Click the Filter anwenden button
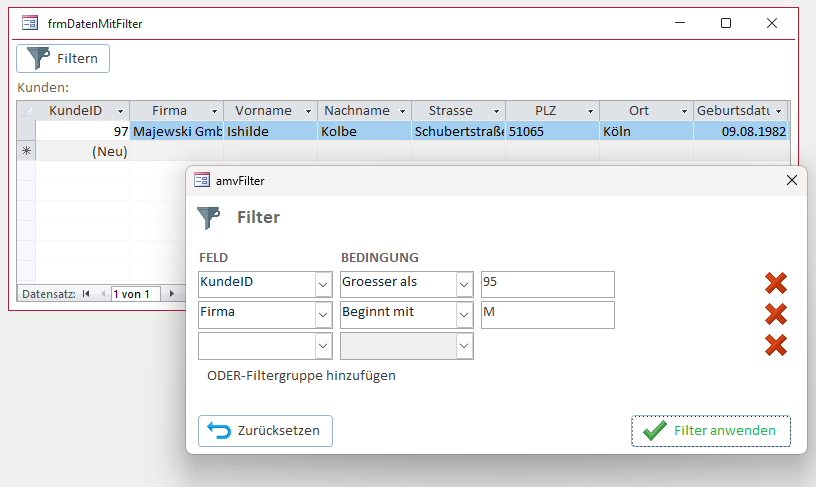The width and height of the screenshot is (816, 487). pos(711,431)
